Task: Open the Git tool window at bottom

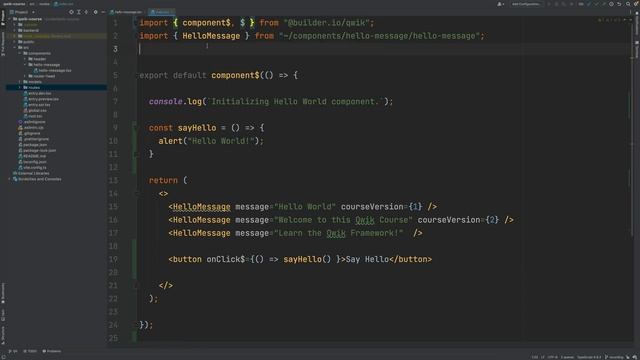Action: (14, 351)
